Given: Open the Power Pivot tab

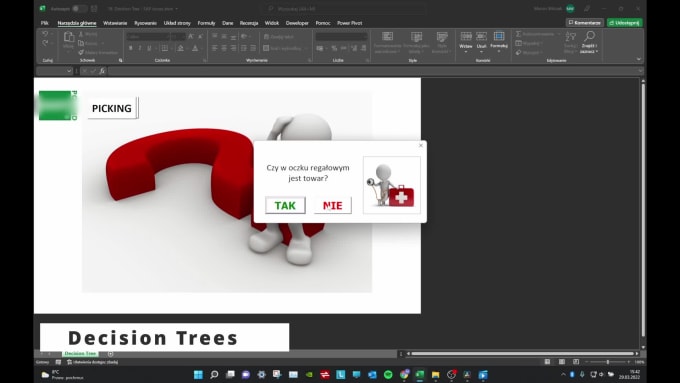Looking at the screenshot, I should pyautogui.click(x=350, y=23).
